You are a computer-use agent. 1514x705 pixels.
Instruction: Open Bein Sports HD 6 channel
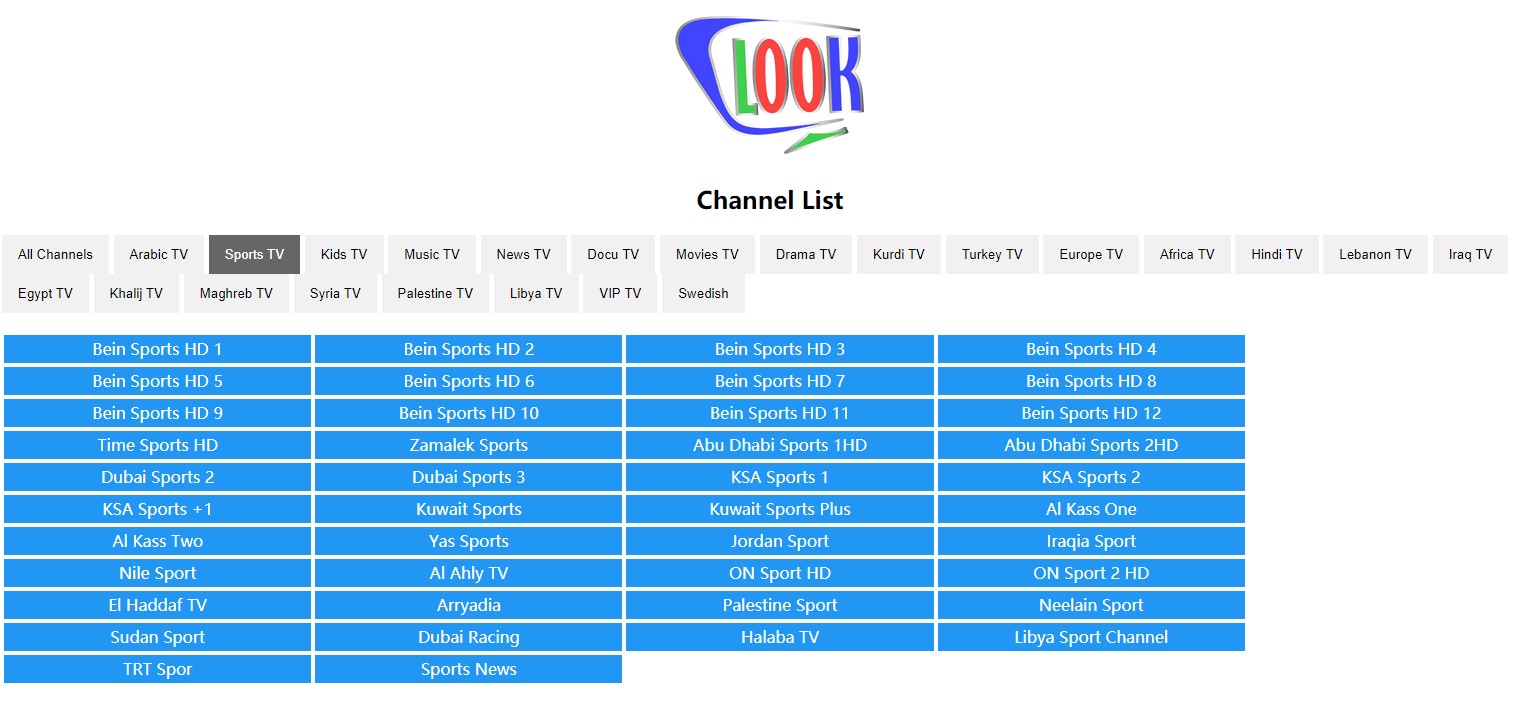click(x=468, y=381)
